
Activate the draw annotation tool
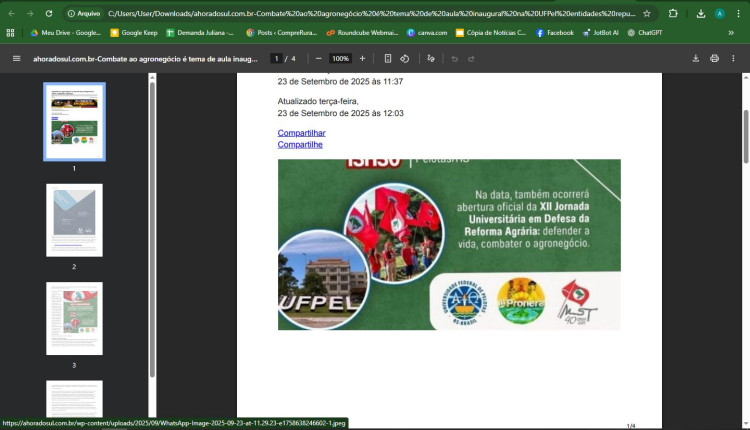click(x=431, y=59)
